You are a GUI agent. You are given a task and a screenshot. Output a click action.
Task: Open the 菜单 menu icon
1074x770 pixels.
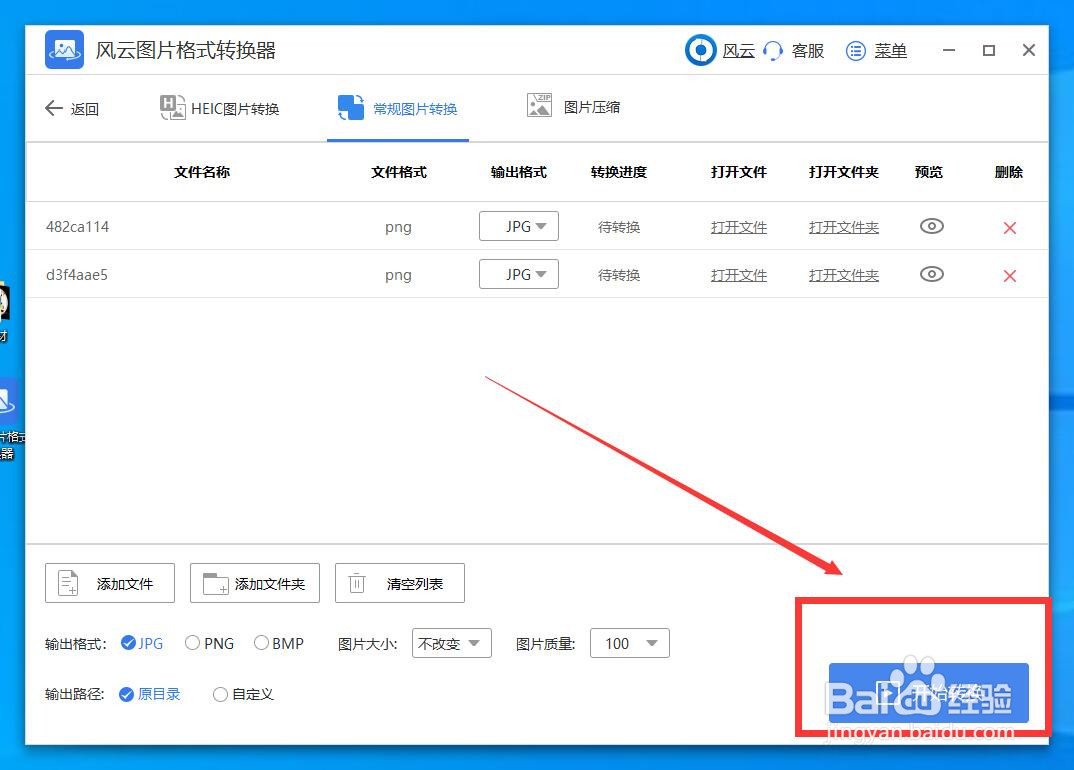pos(856,50)
